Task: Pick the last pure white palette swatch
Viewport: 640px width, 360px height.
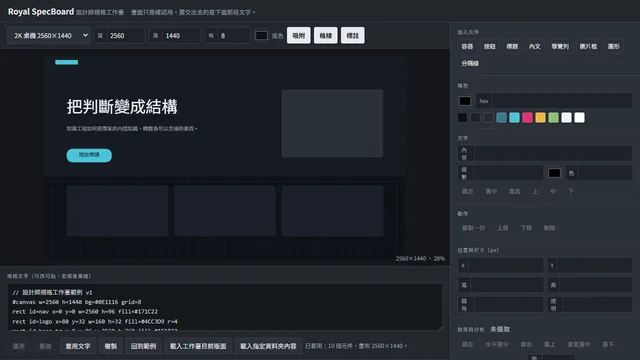Action: pos(579,118)
